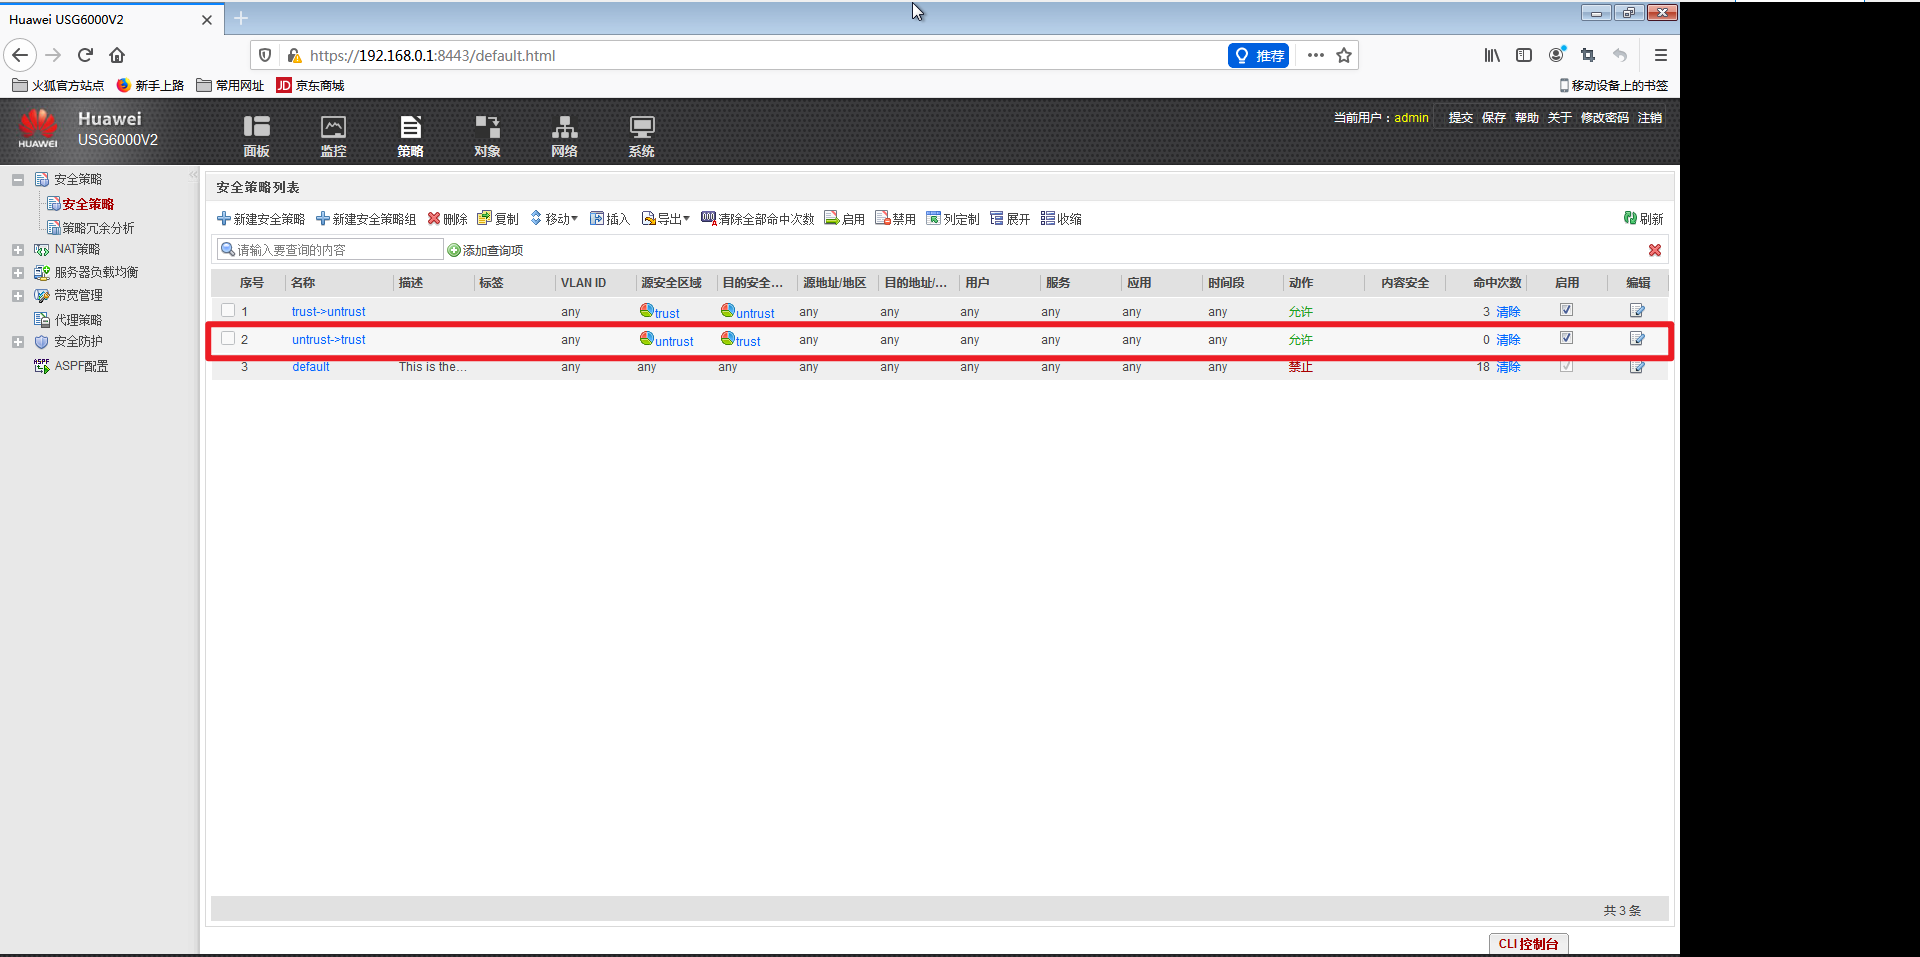Open the 导出 export dropdown

point(666,219)
